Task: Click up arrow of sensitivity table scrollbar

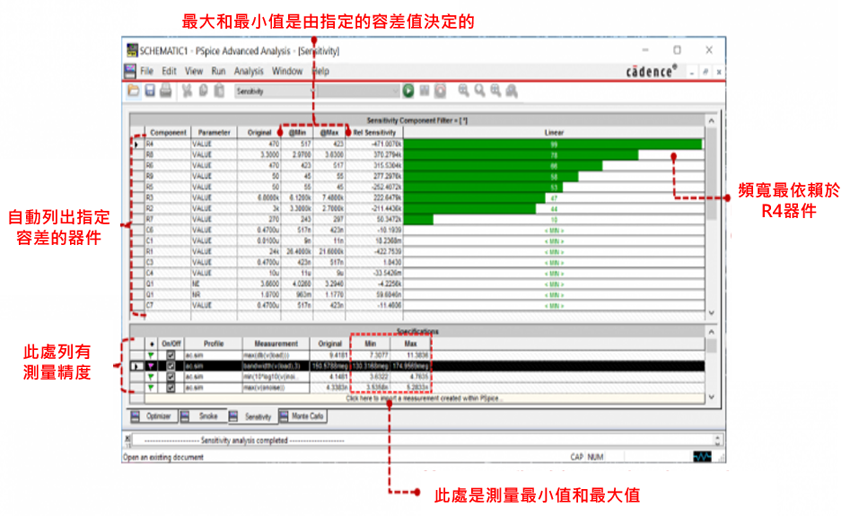Action: pyautogui.click(x=711, y=120)
